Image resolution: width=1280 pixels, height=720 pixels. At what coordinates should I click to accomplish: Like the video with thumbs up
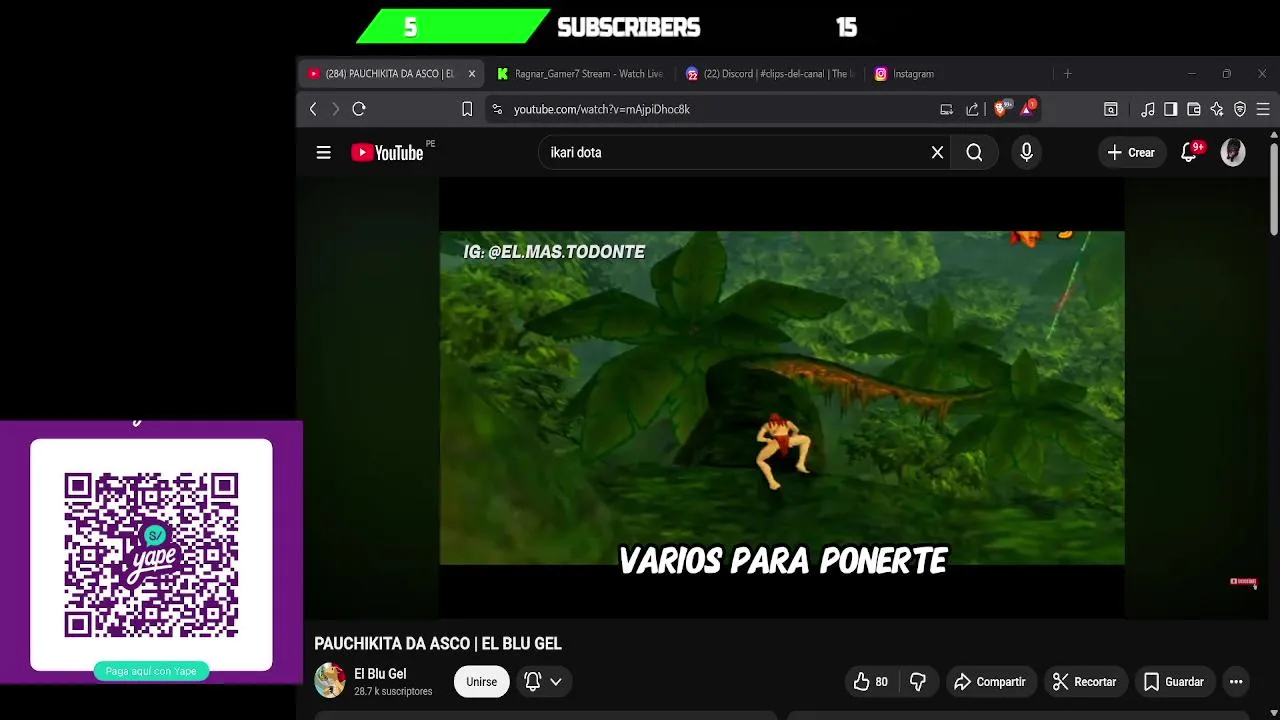[870, 682]
